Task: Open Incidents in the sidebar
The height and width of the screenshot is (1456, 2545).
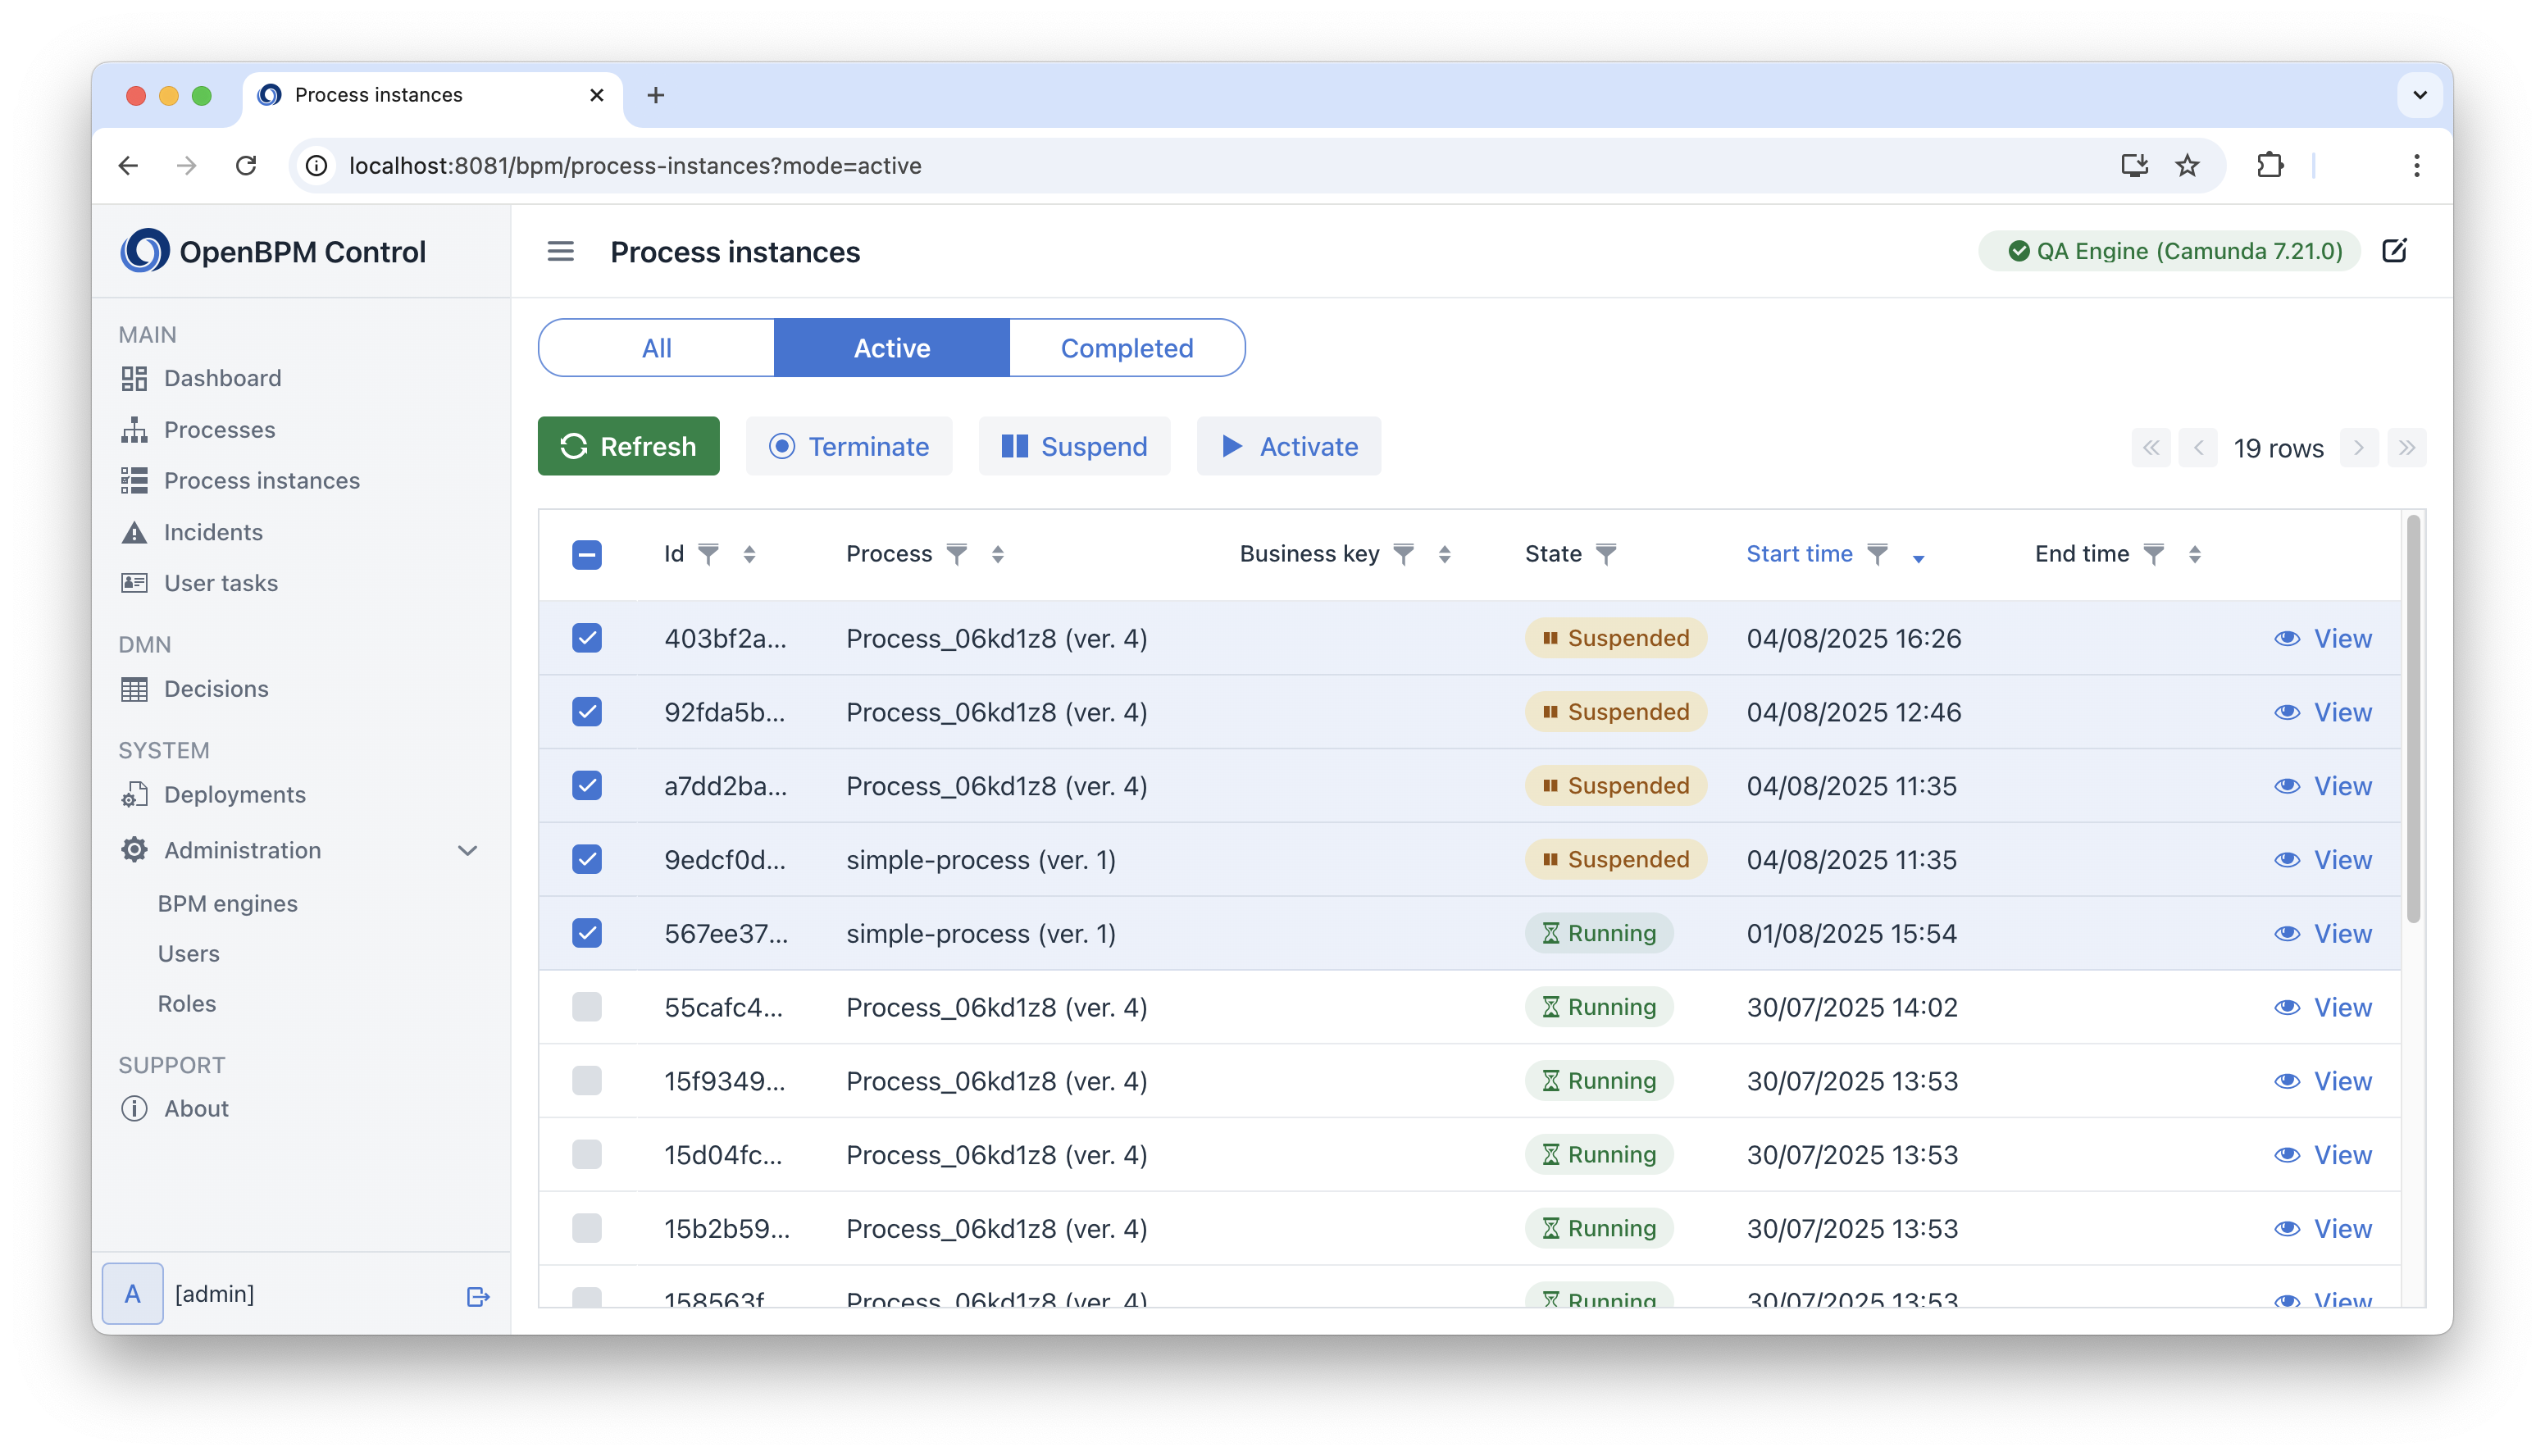Action: (213, 532)
